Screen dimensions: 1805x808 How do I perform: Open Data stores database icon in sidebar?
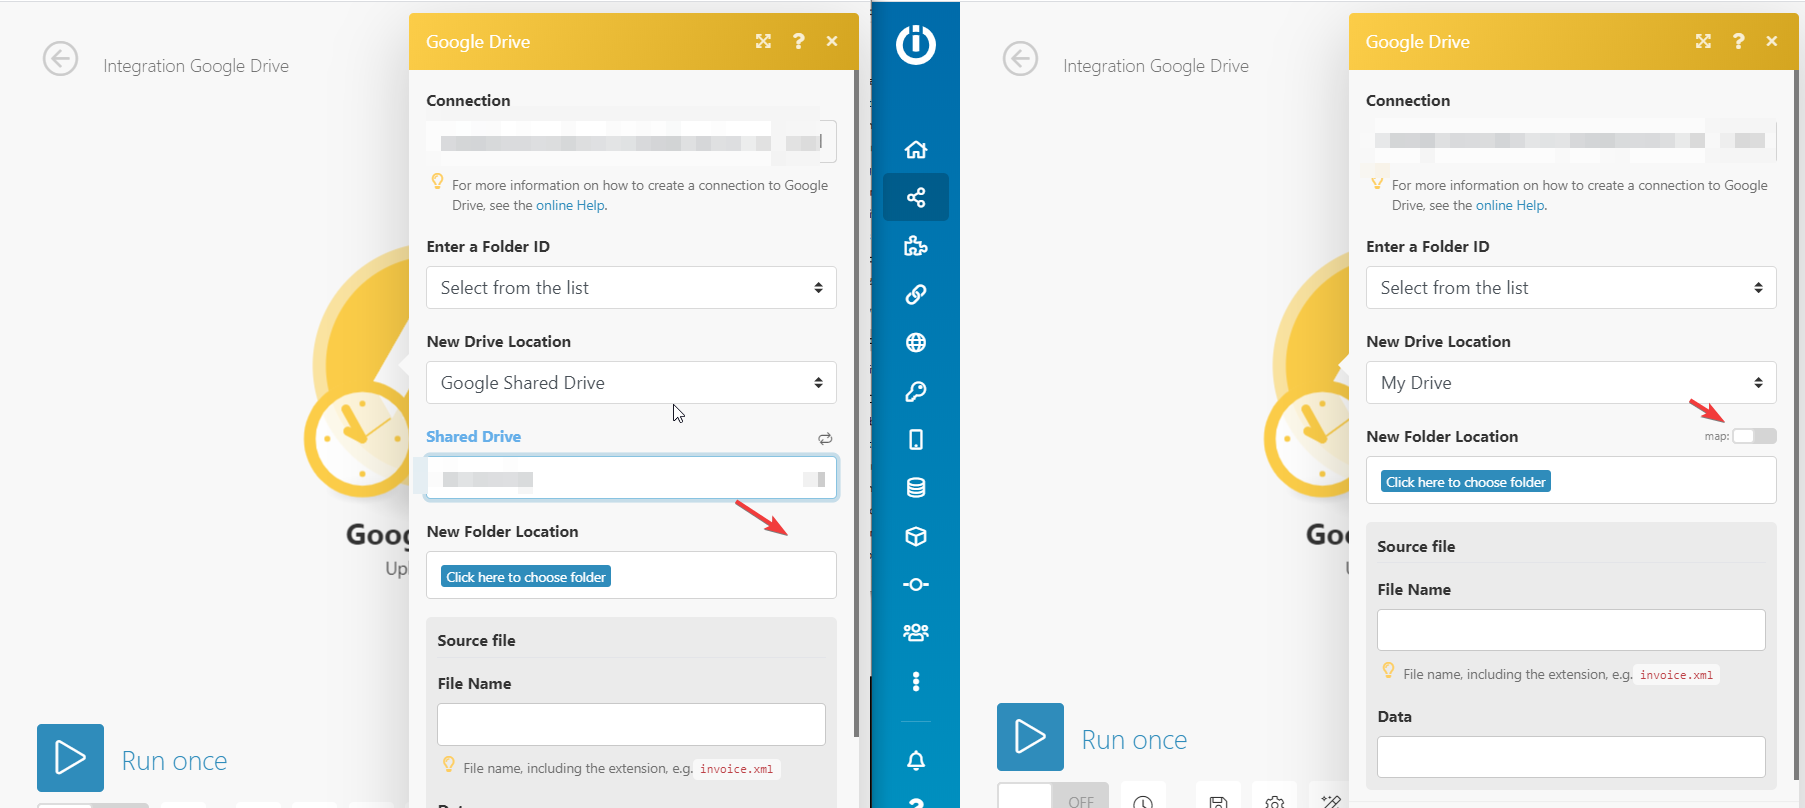[916, 488]
